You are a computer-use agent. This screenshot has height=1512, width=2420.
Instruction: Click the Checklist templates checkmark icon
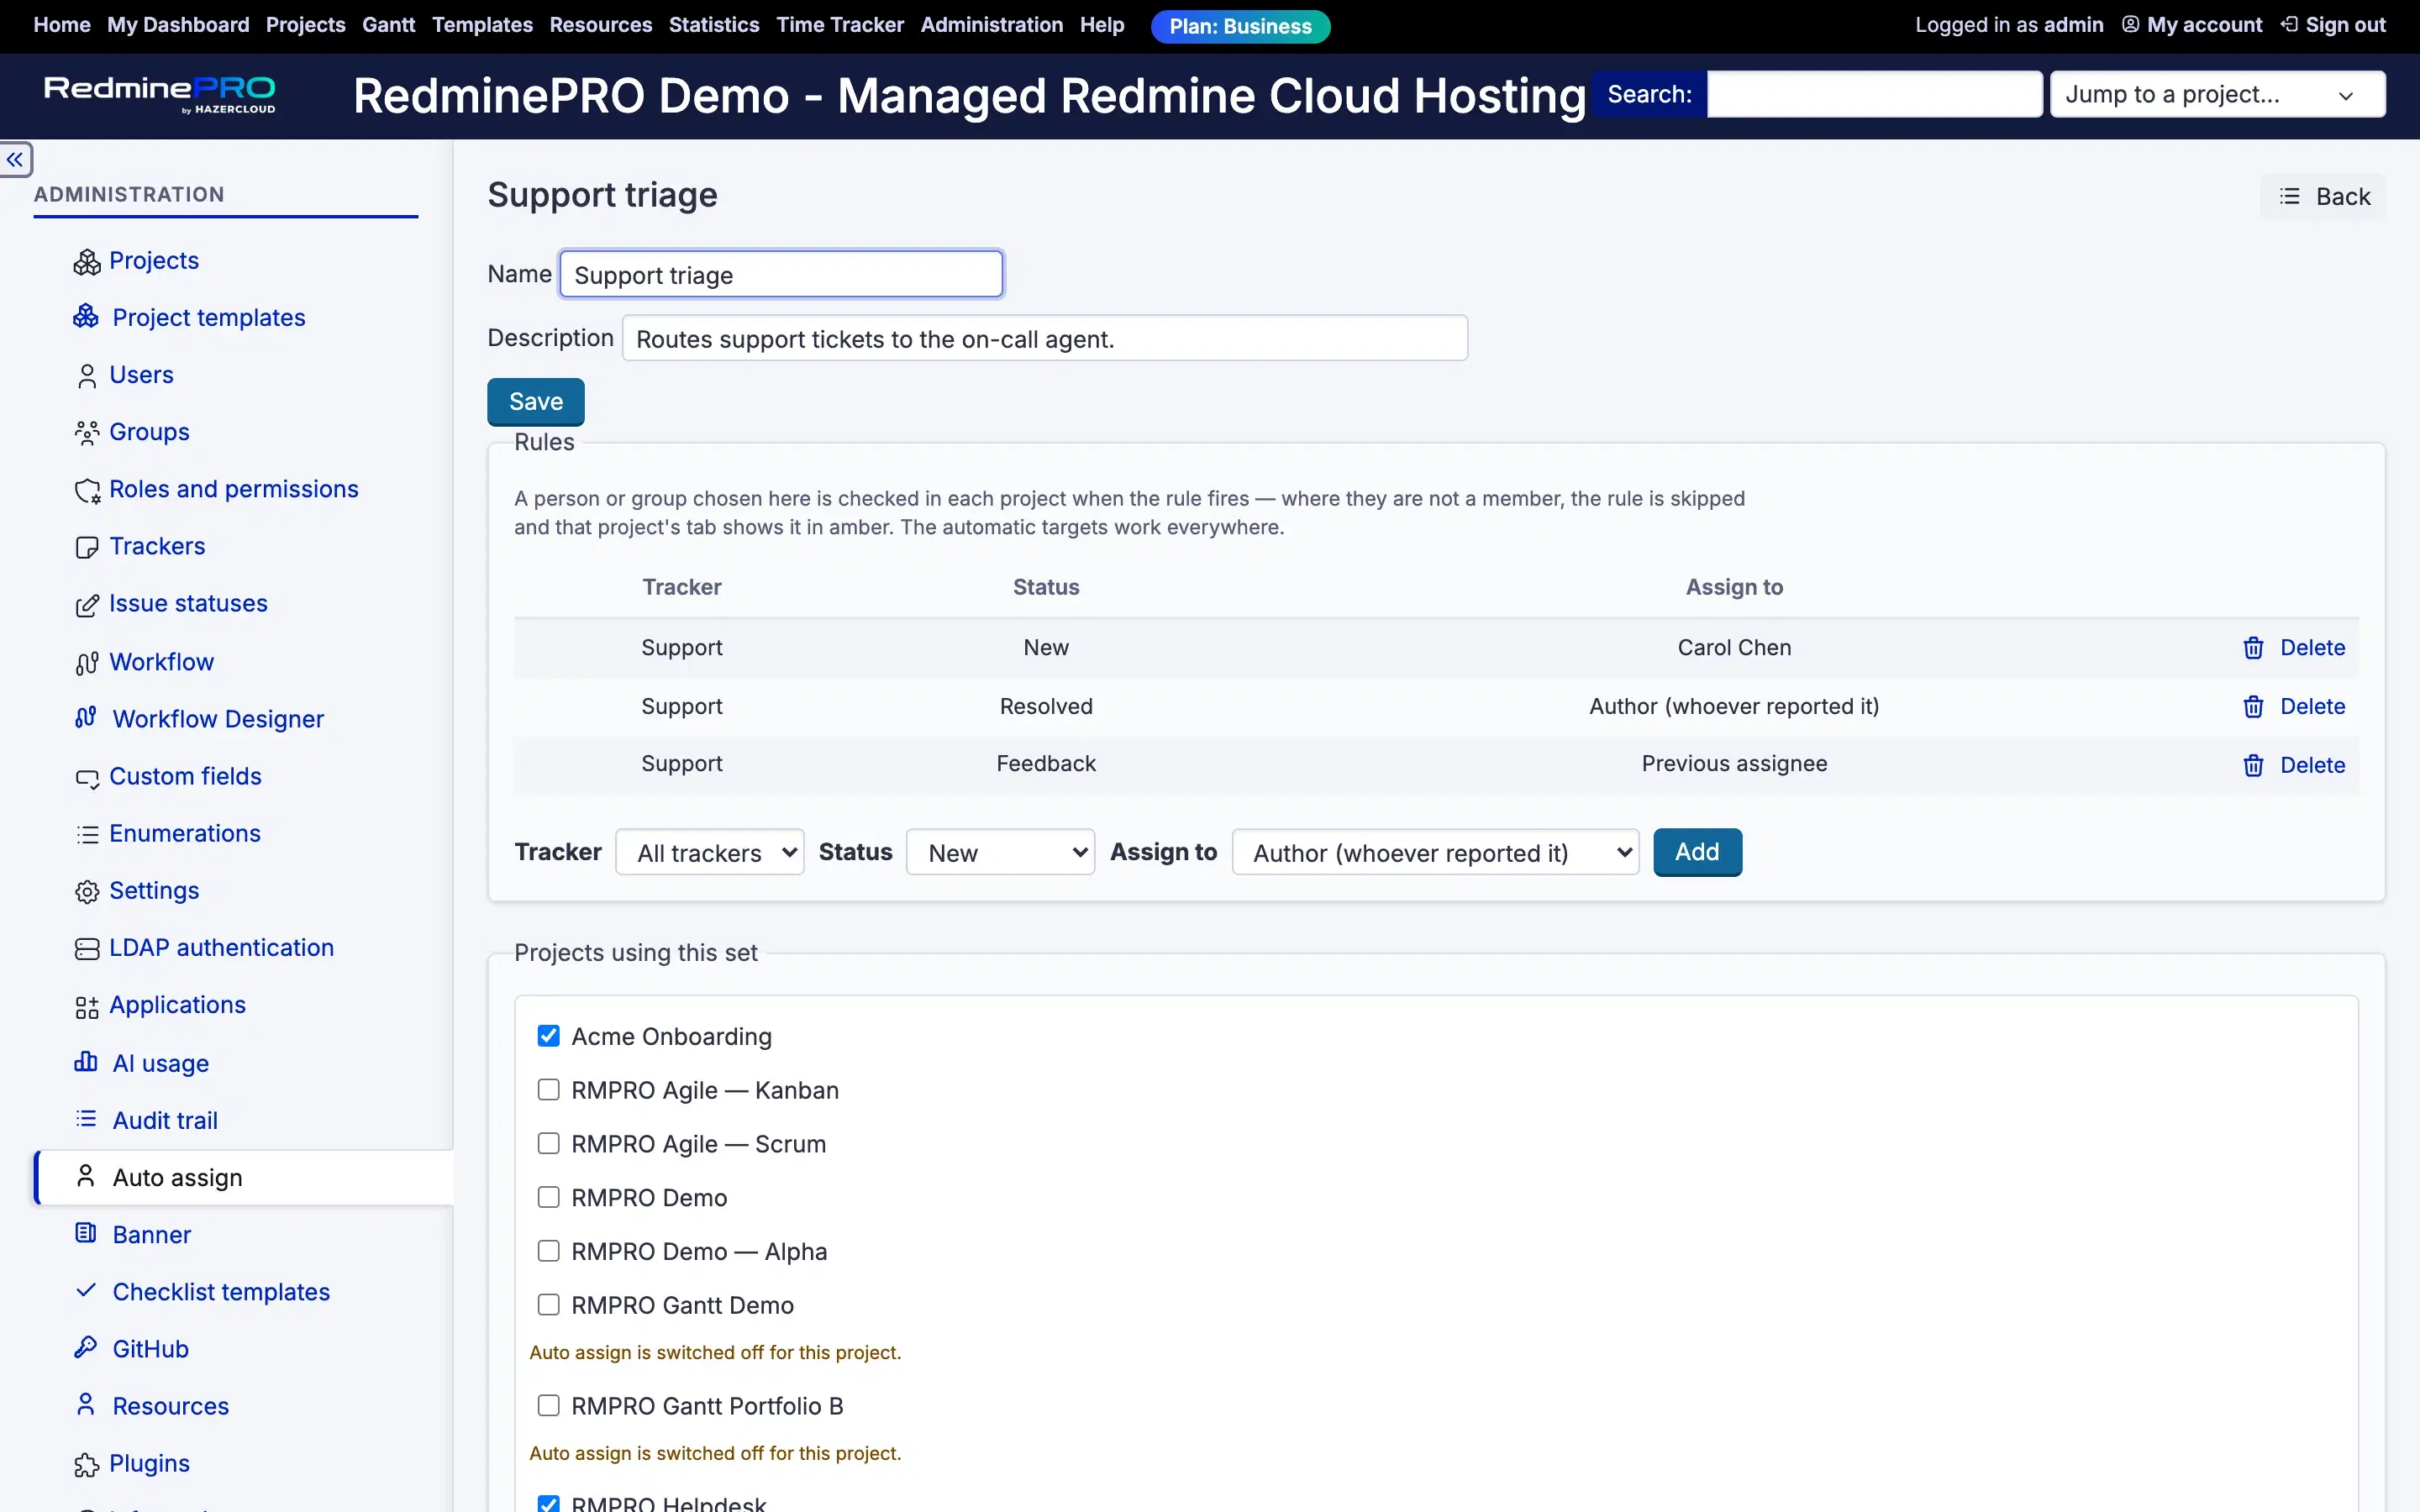click(x=86, y=1290)
